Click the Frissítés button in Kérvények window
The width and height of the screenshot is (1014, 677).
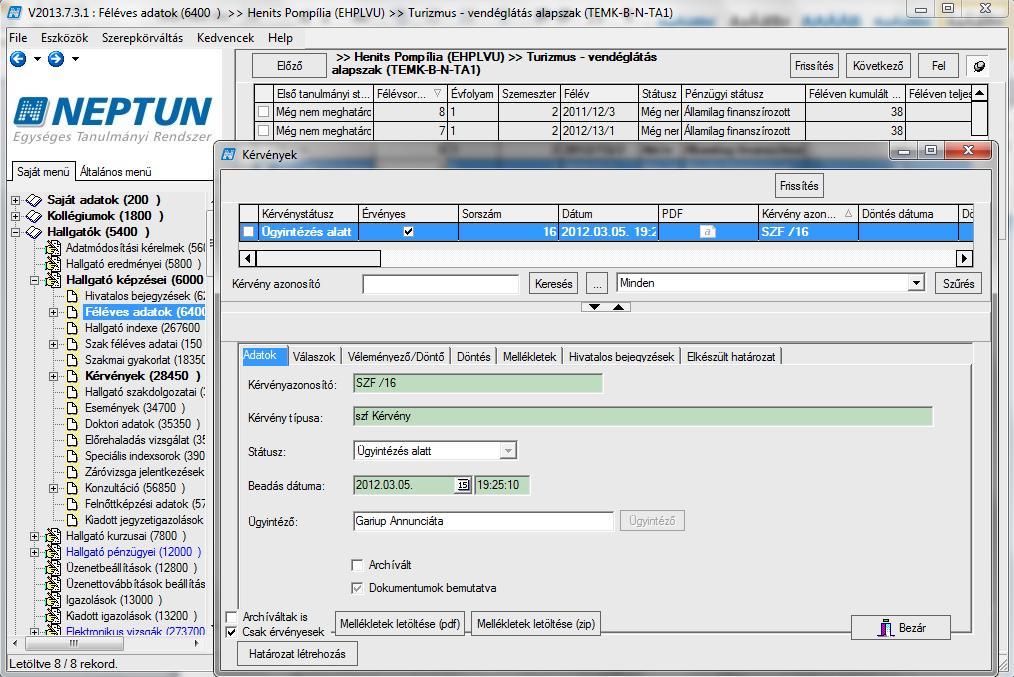coord(799,186)
